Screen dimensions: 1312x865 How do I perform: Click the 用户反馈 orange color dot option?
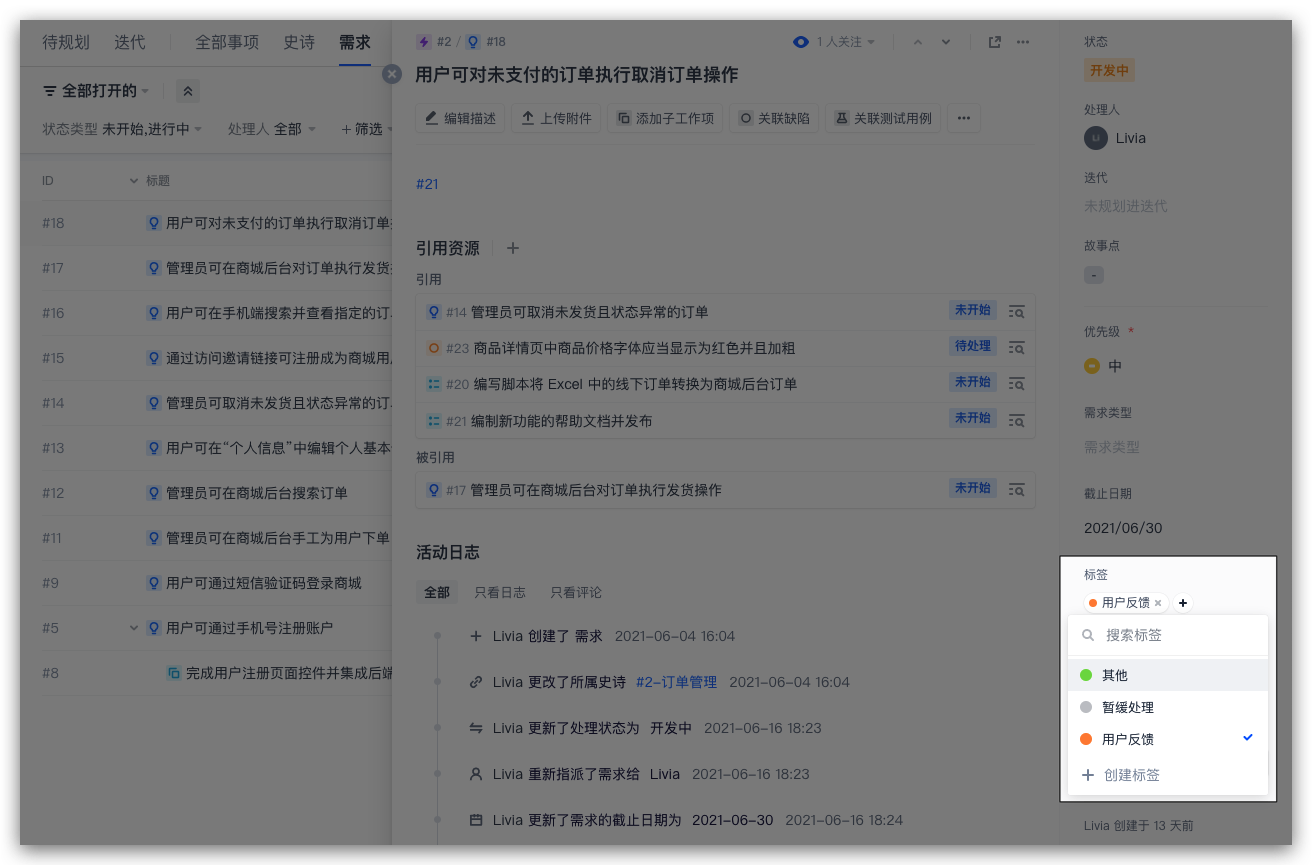(x=1086, y=740)
